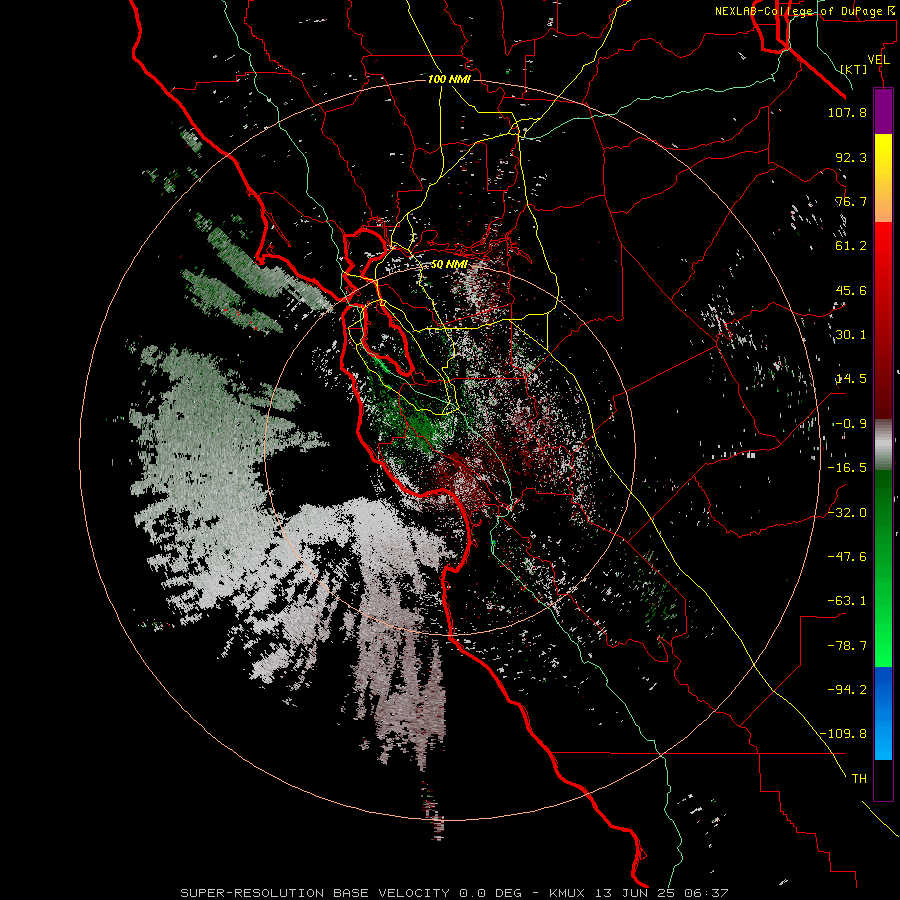The height and width of the screenshot is (900, 900).
Task: Click the 45.6 legend value
Action: click(x=851, y=290)
